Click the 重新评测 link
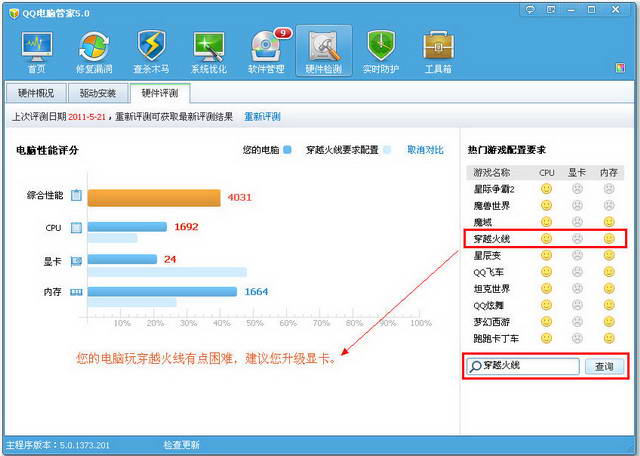The width and height of the screenshot is (640, 456). tap(261, 117)
